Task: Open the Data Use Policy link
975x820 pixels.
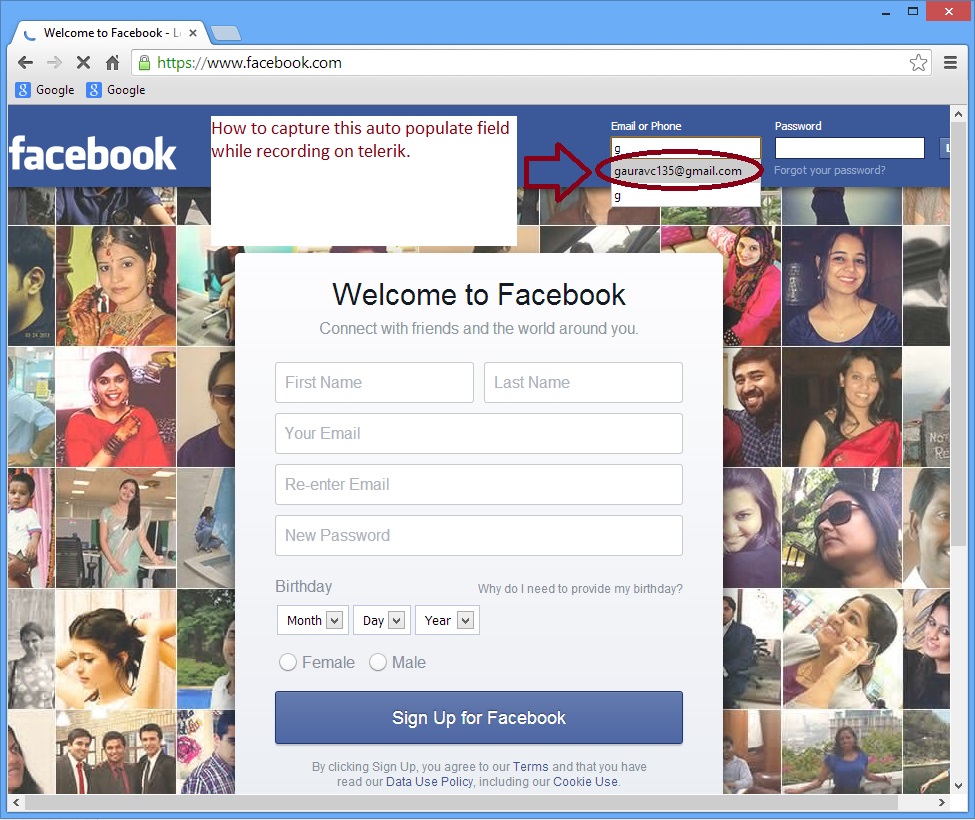Action: click(429, 781)
